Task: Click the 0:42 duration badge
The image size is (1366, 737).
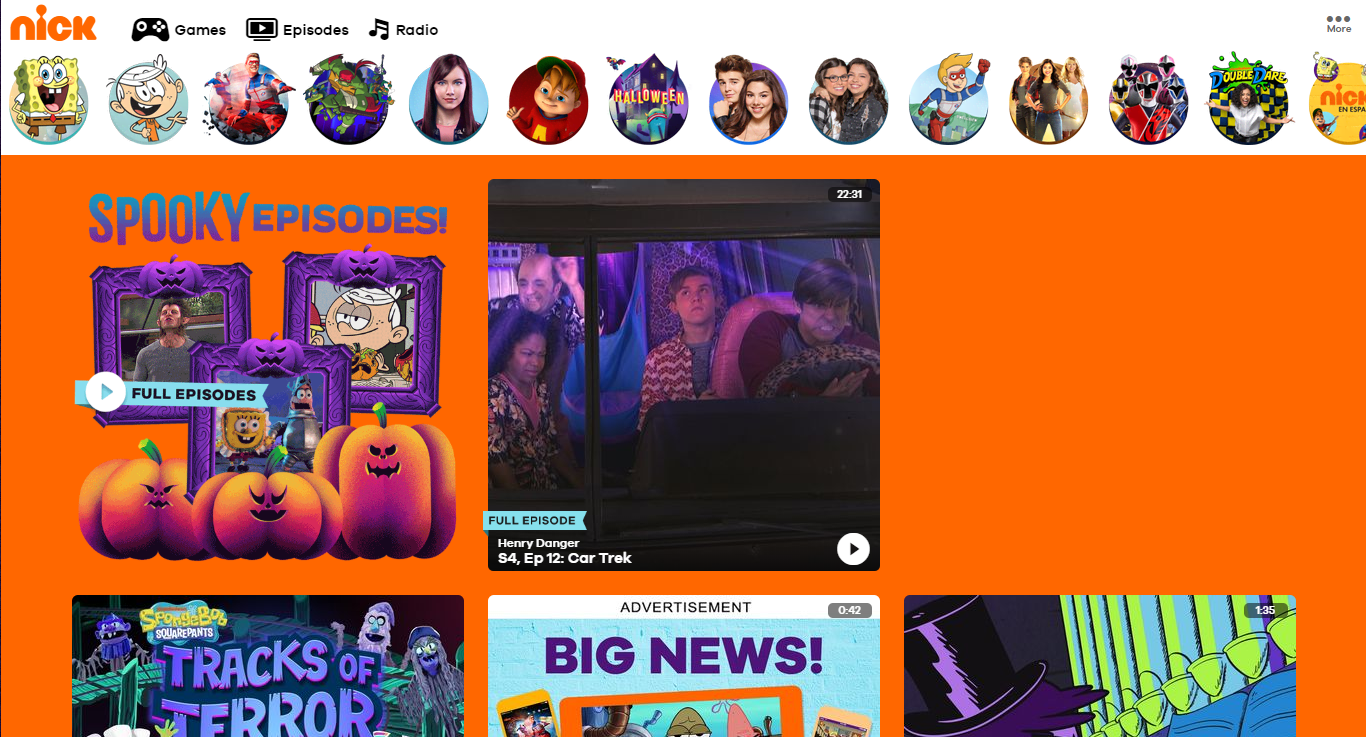Action: pyautogui.click(x=849, y=610)
